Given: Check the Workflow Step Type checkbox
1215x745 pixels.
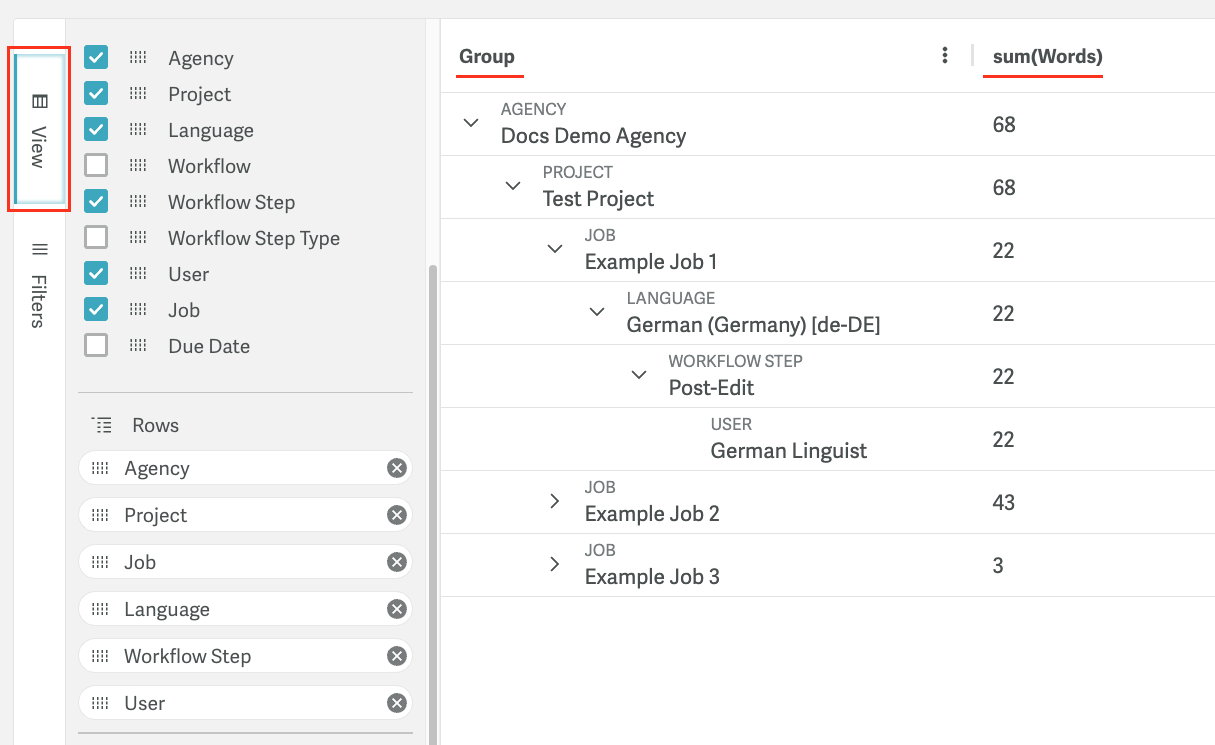Looking at the screenshot, I should (96, 238).
